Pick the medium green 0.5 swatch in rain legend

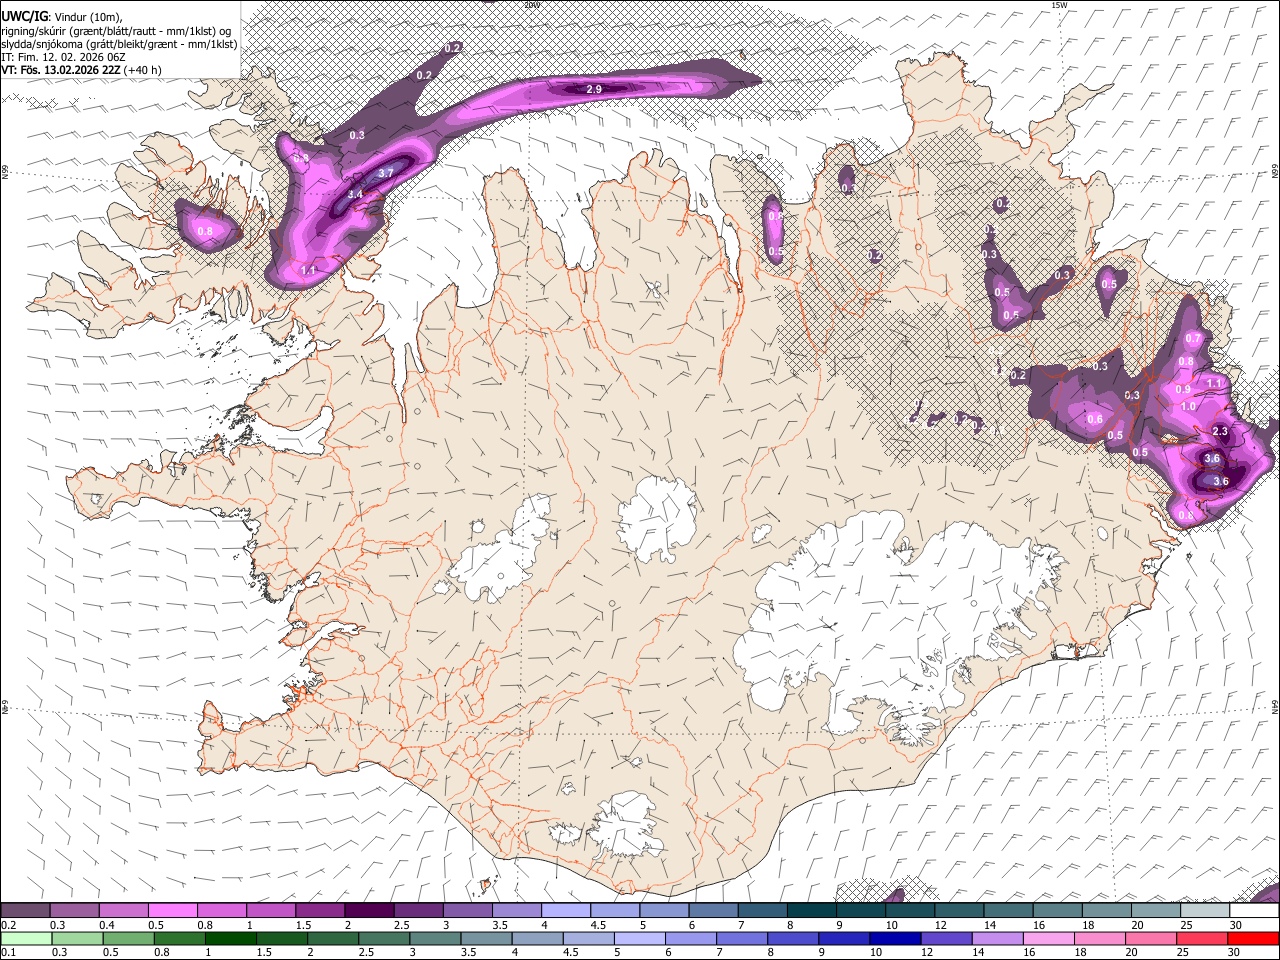point(128,938)
